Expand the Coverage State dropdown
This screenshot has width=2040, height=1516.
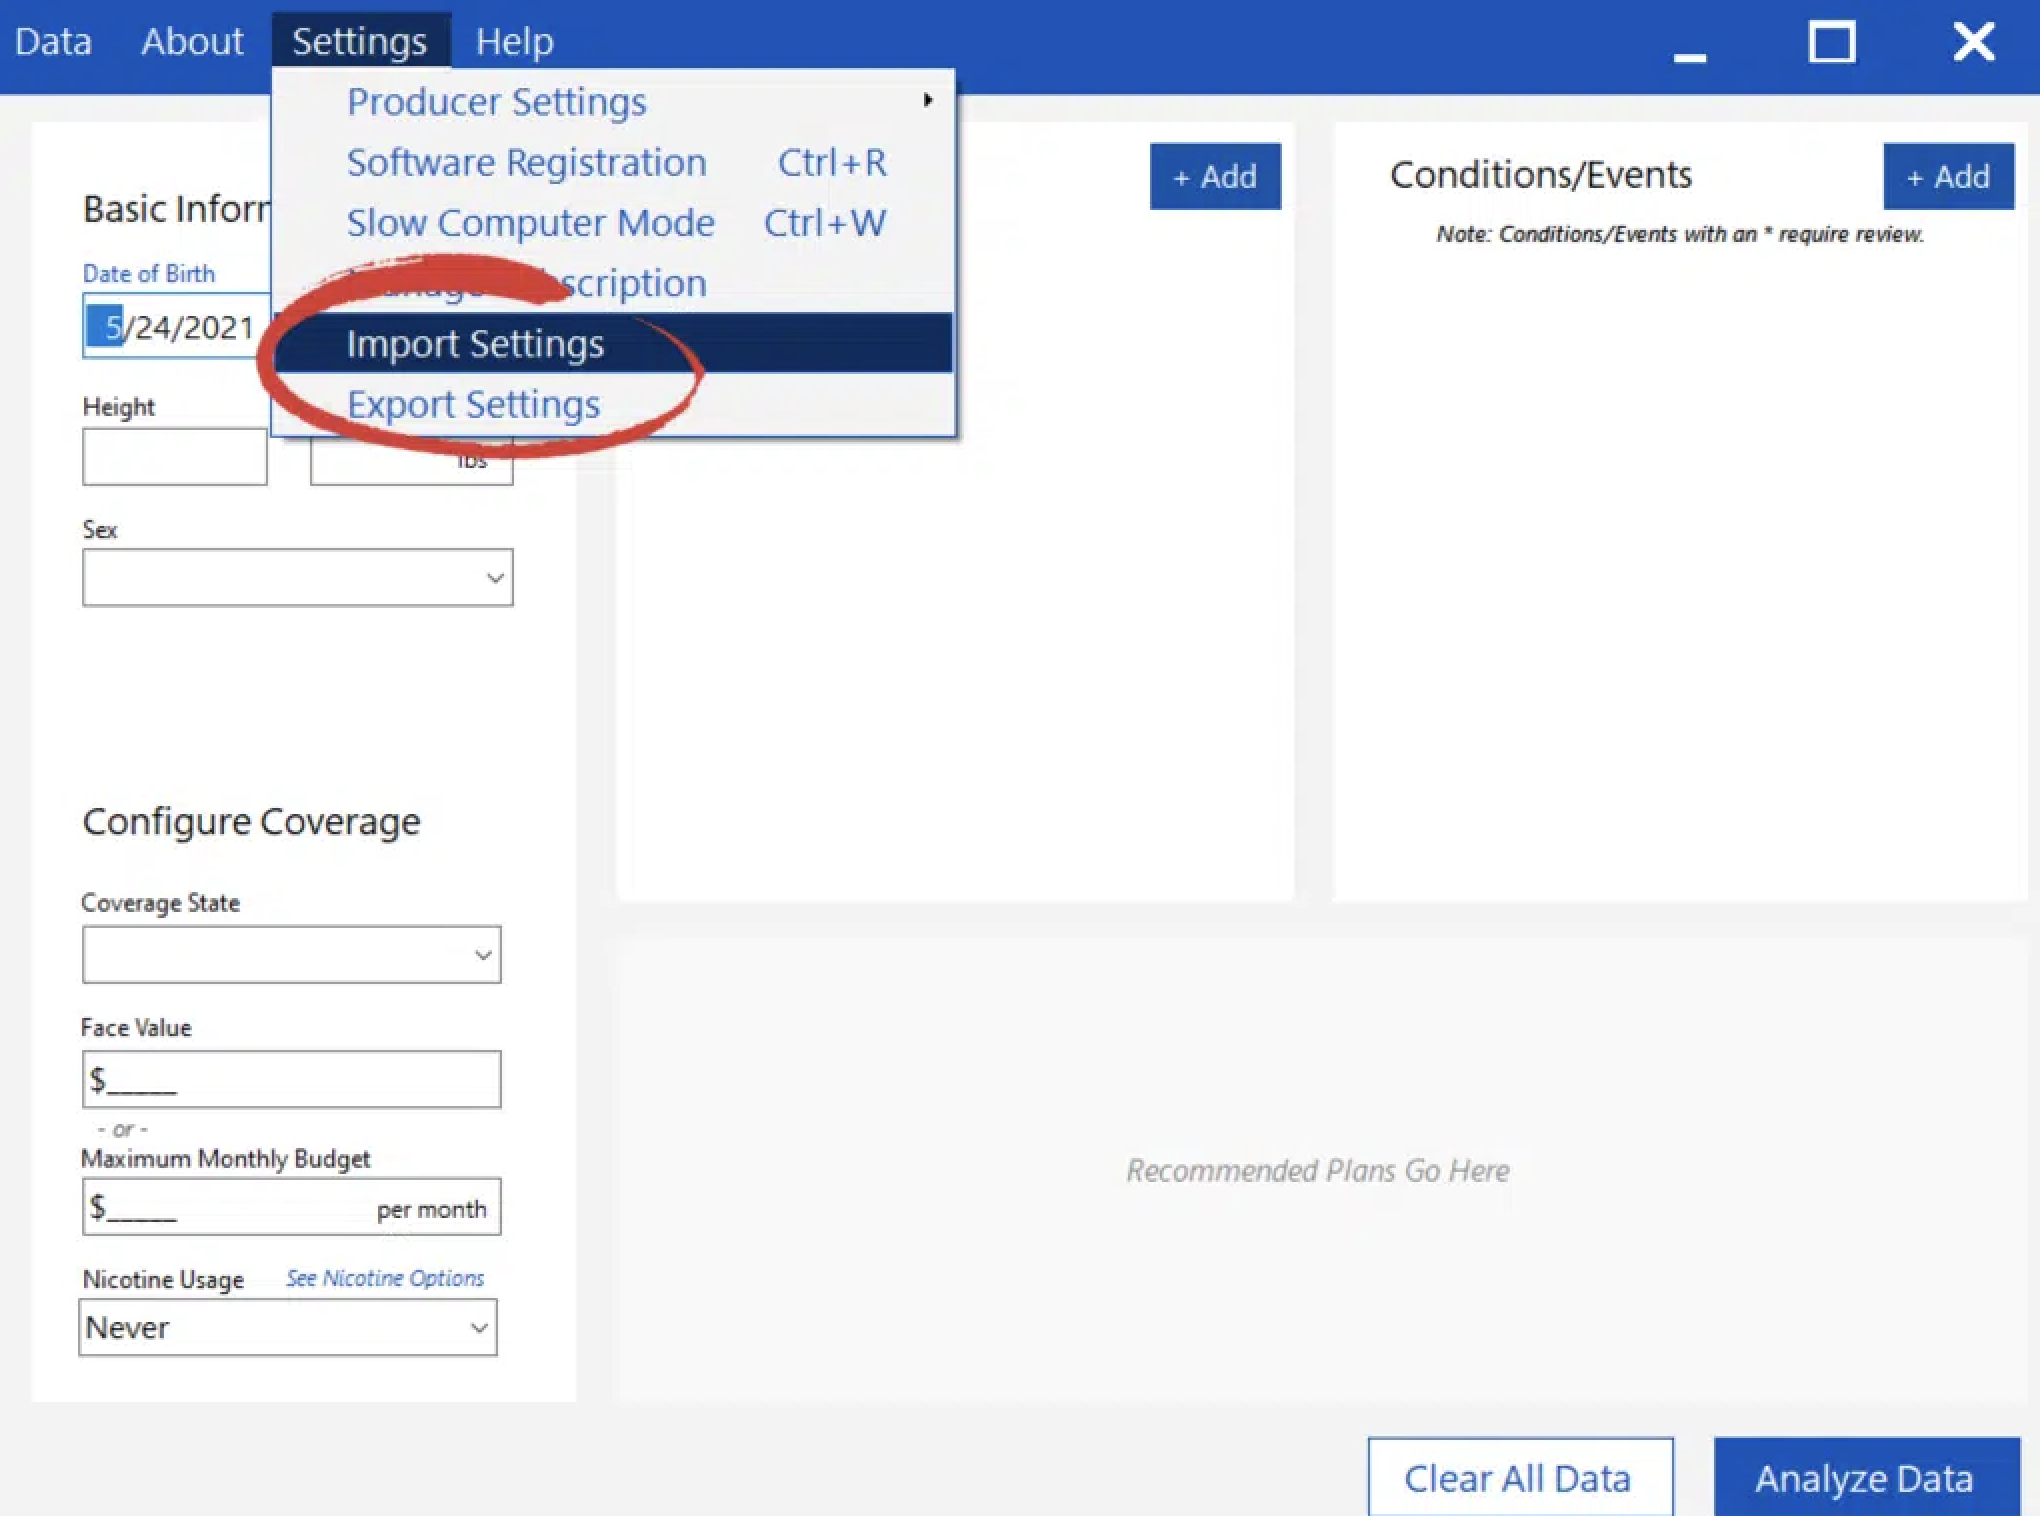291,954
